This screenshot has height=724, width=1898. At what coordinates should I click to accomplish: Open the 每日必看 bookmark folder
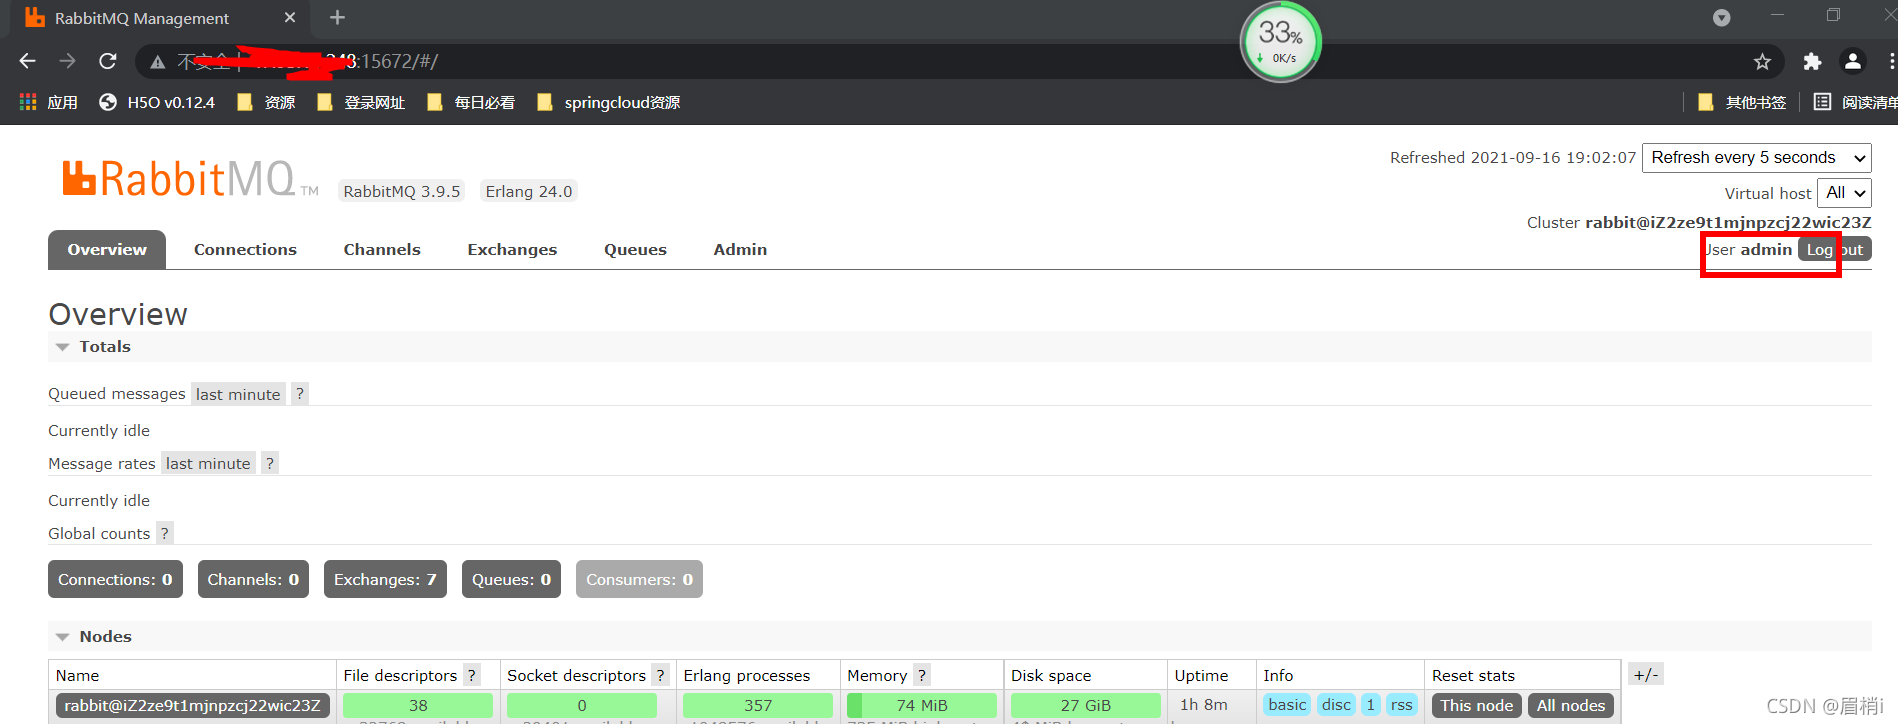click(x=470, y=102)
